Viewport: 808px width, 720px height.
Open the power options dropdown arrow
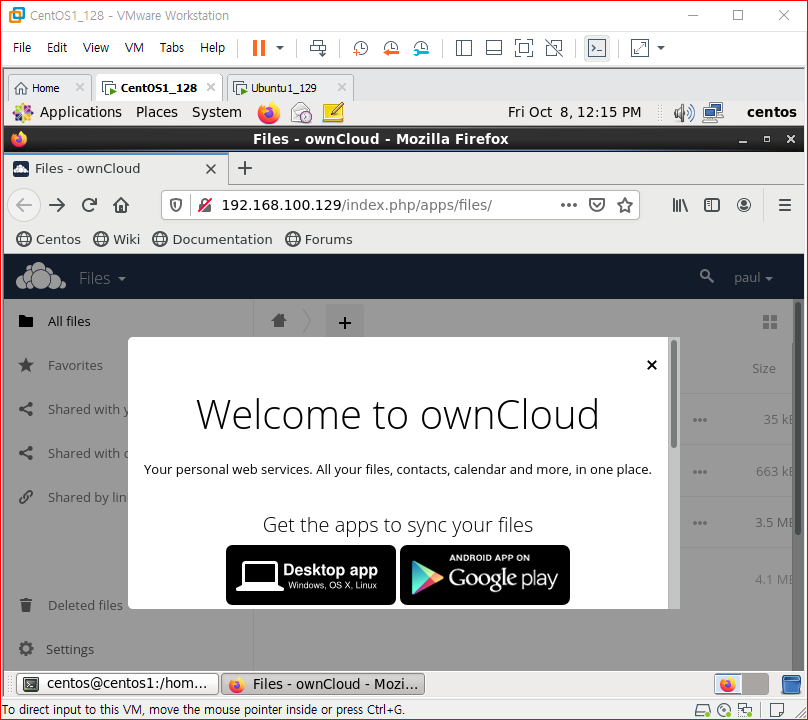coord(280,48)
